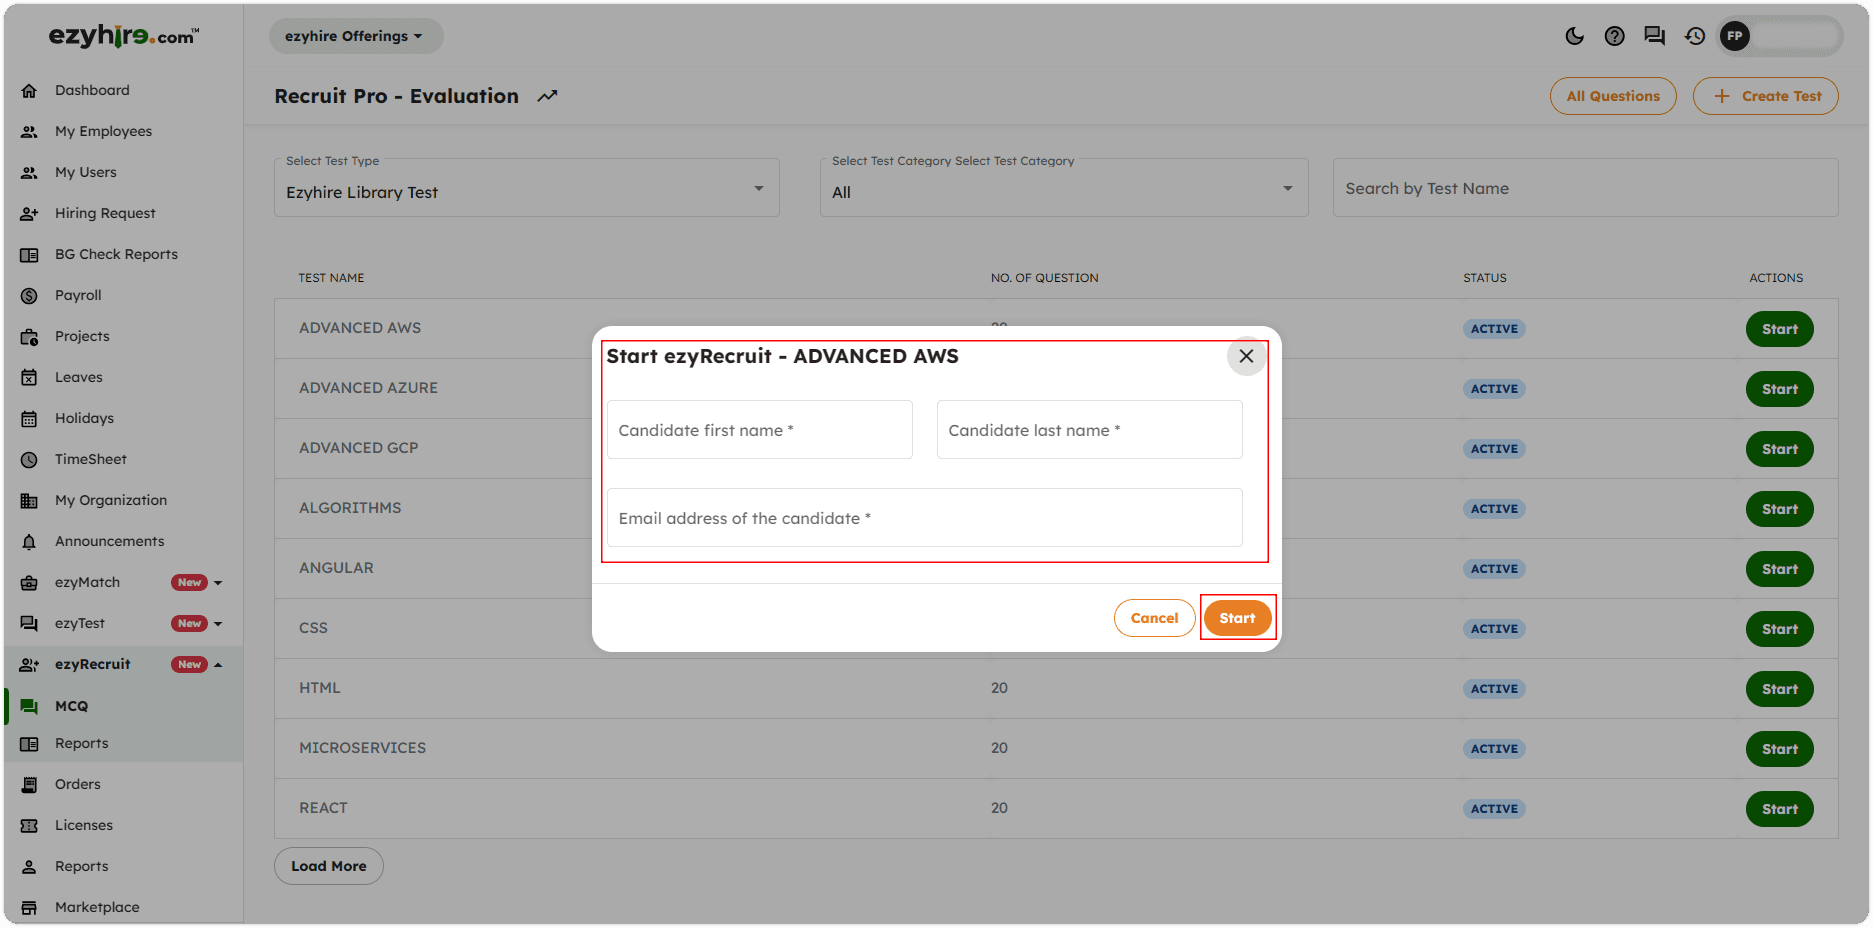Click the Marketplace store icon
The width and height of the screenshot is (1873, 928).
pyautogui.click(x=29, y=907)
